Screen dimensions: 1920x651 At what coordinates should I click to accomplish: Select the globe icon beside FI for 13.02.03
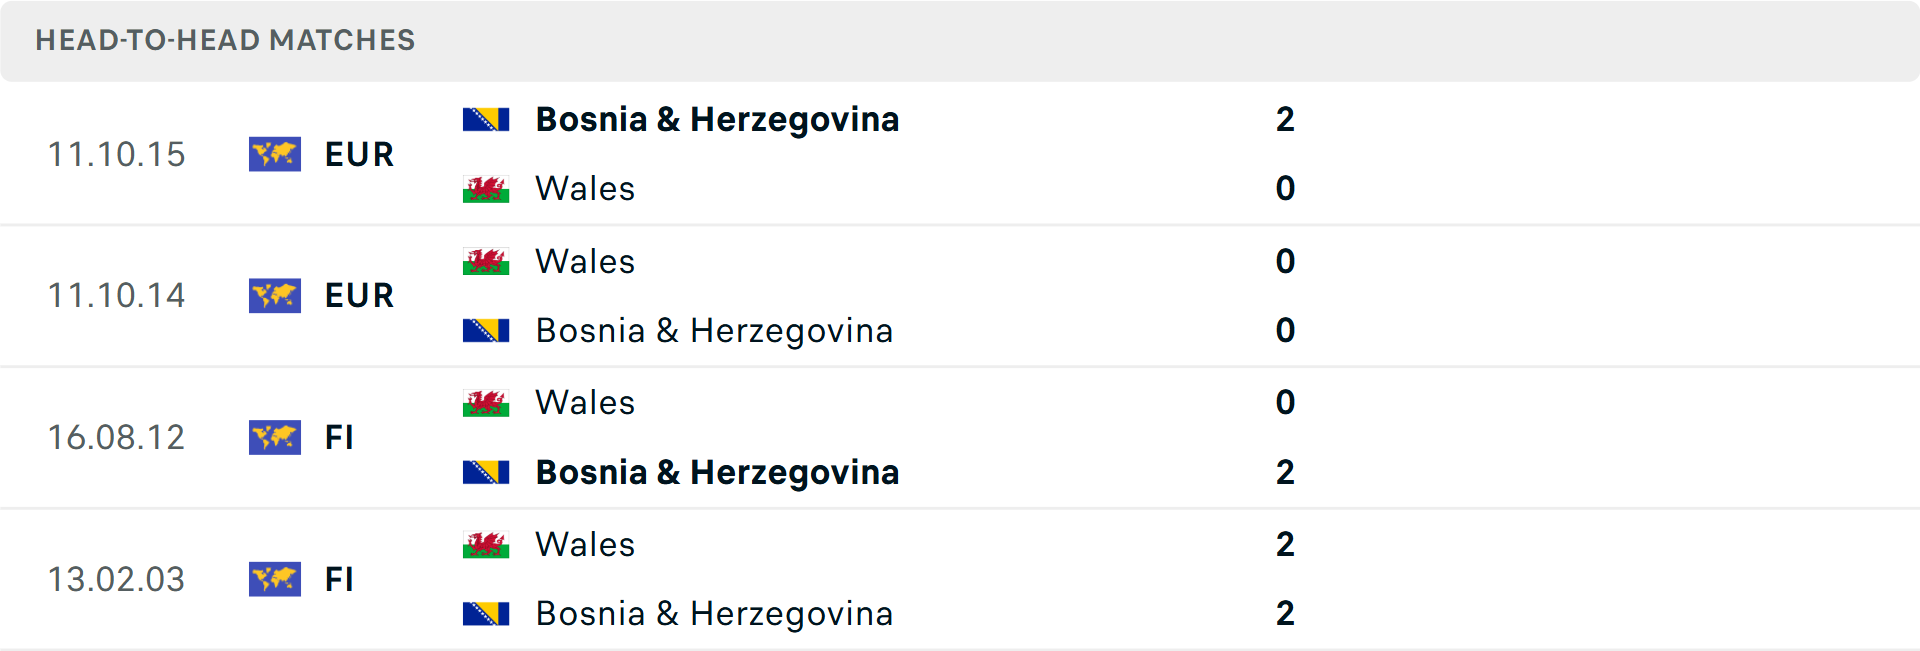click(x=275, y=580)
